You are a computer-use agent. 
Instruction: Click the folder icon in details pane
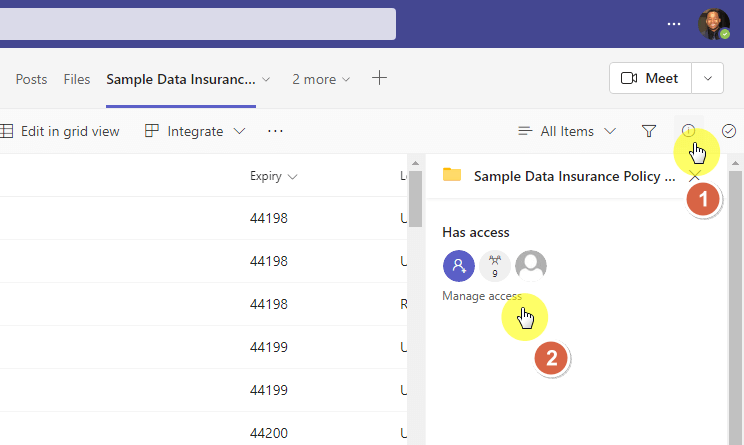click(452, 175)
